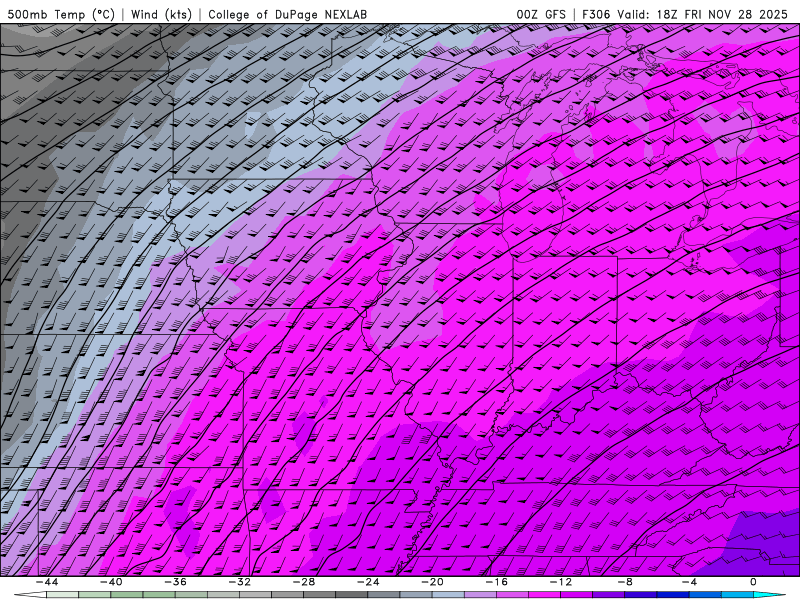Click the 'Wind (kts)' header label
Viewport: 800px width, 600px height.
click(x=161, y=14)
